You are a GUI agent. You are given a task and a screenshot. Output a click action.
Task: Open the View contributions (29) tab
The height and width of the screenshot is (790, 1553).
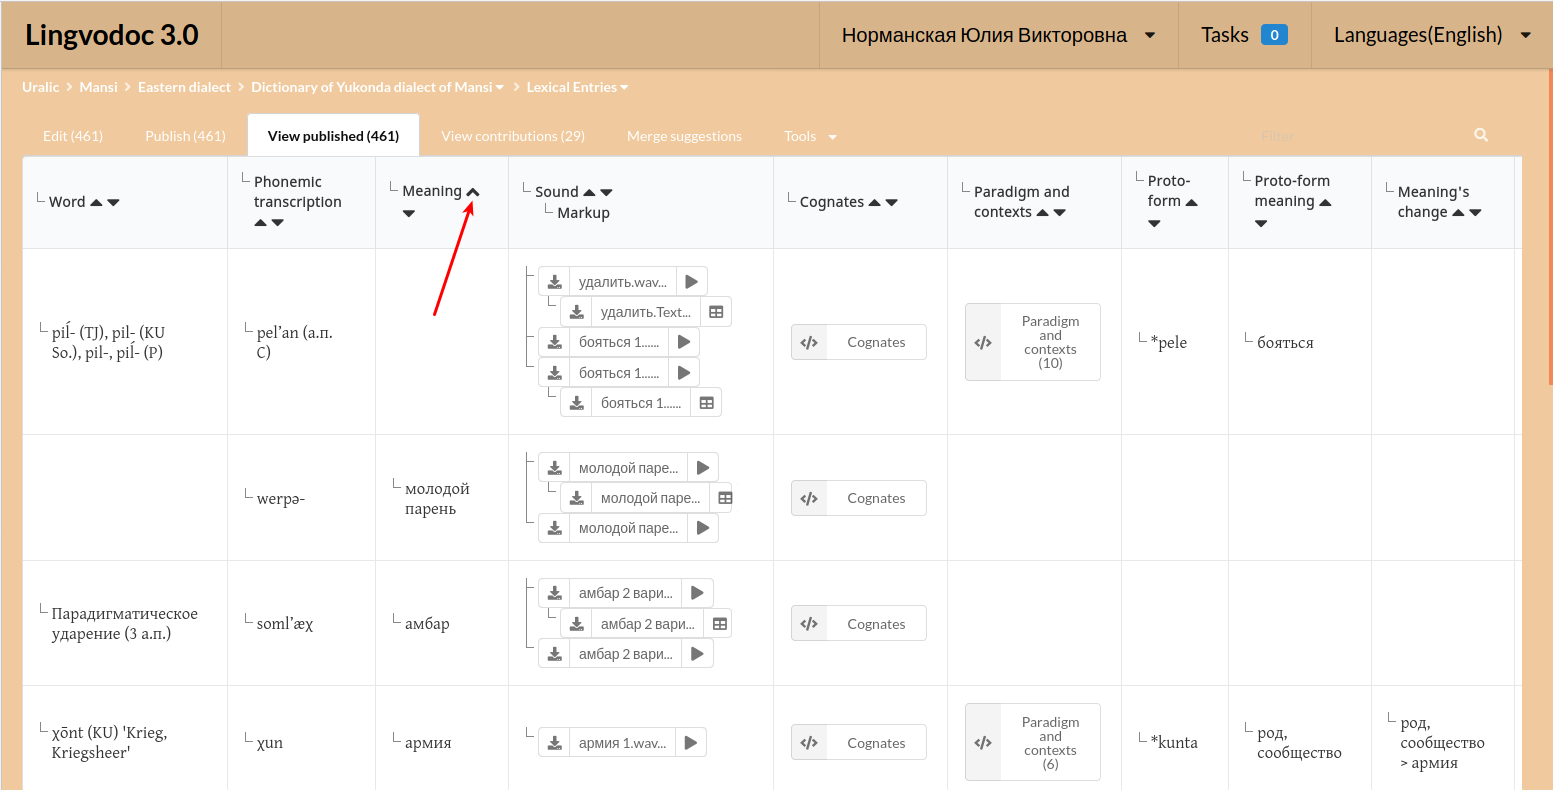tap(512, 135)
